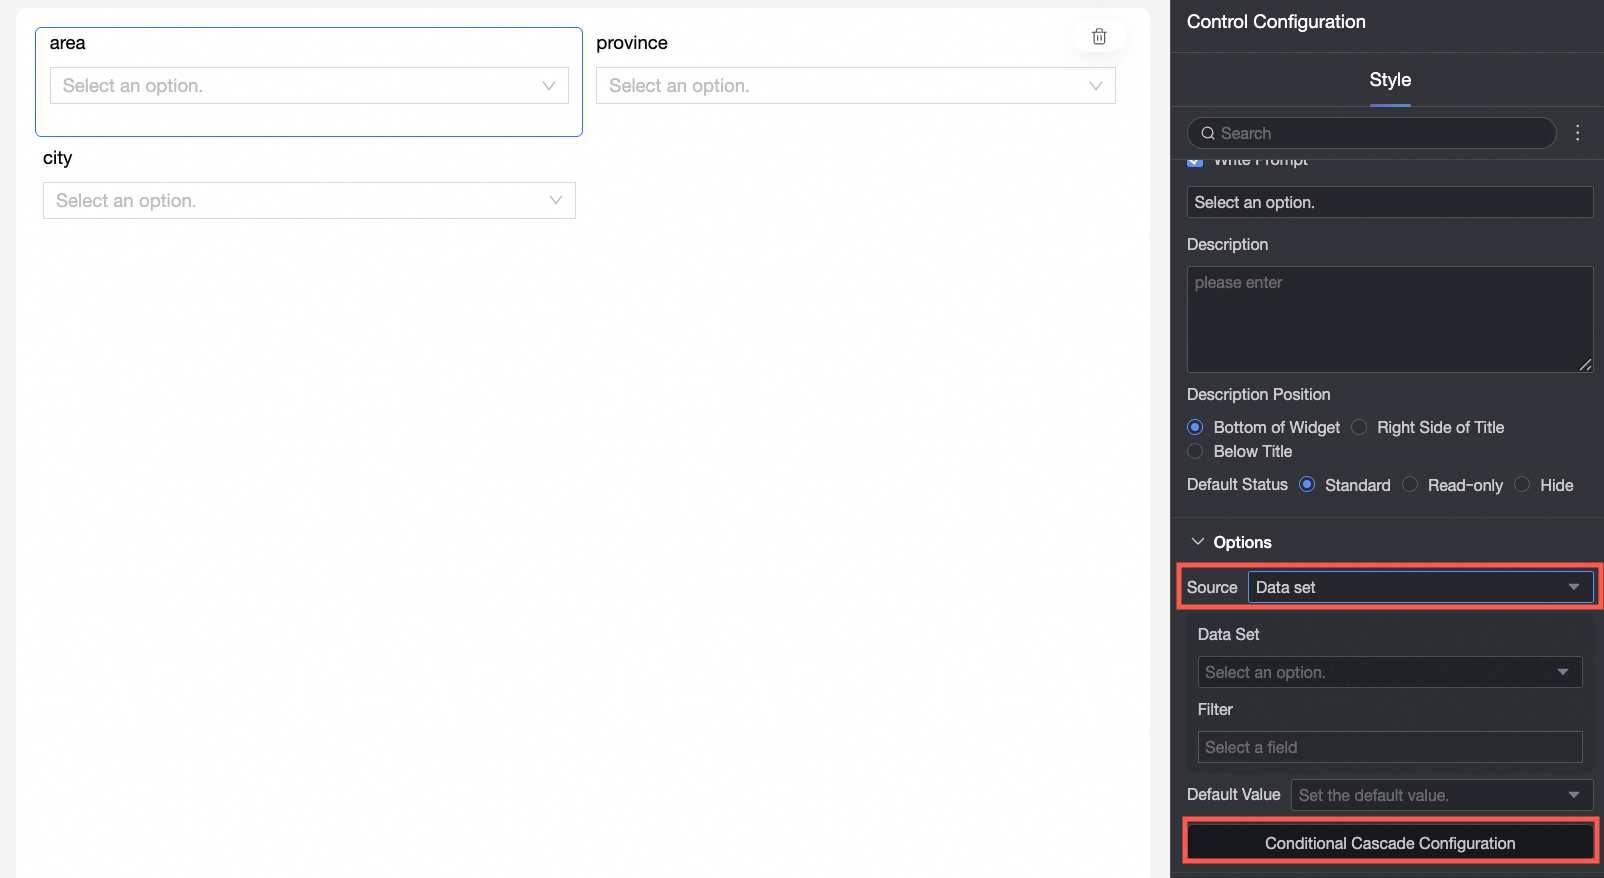Select Right Side of Title radio
The width and height of the screenshot is (1604, 878).
pos(1359,427)
